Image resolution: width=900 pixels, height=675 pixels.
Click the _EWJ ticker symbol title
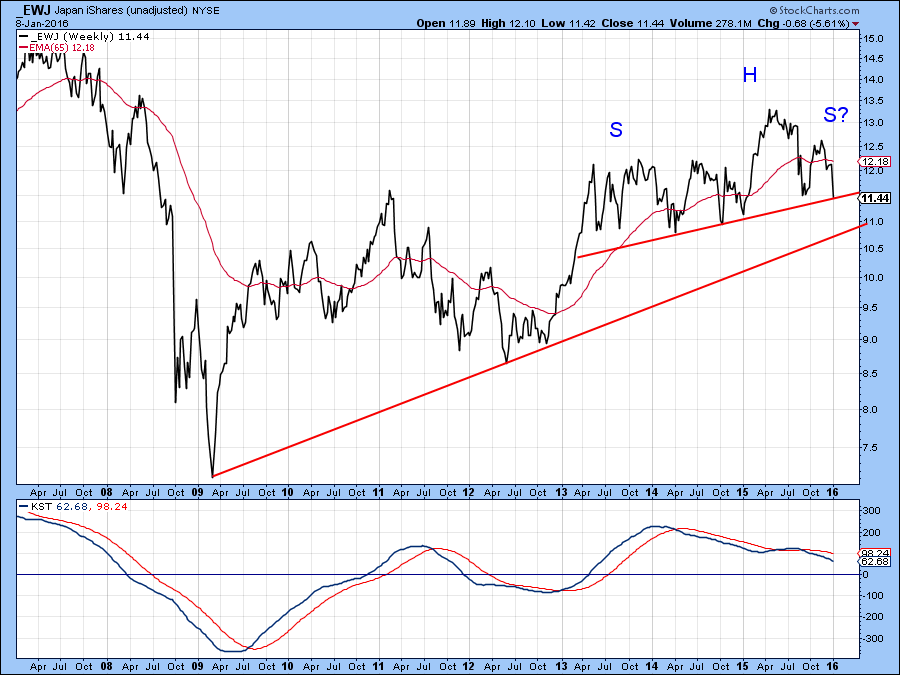point(34,10)
